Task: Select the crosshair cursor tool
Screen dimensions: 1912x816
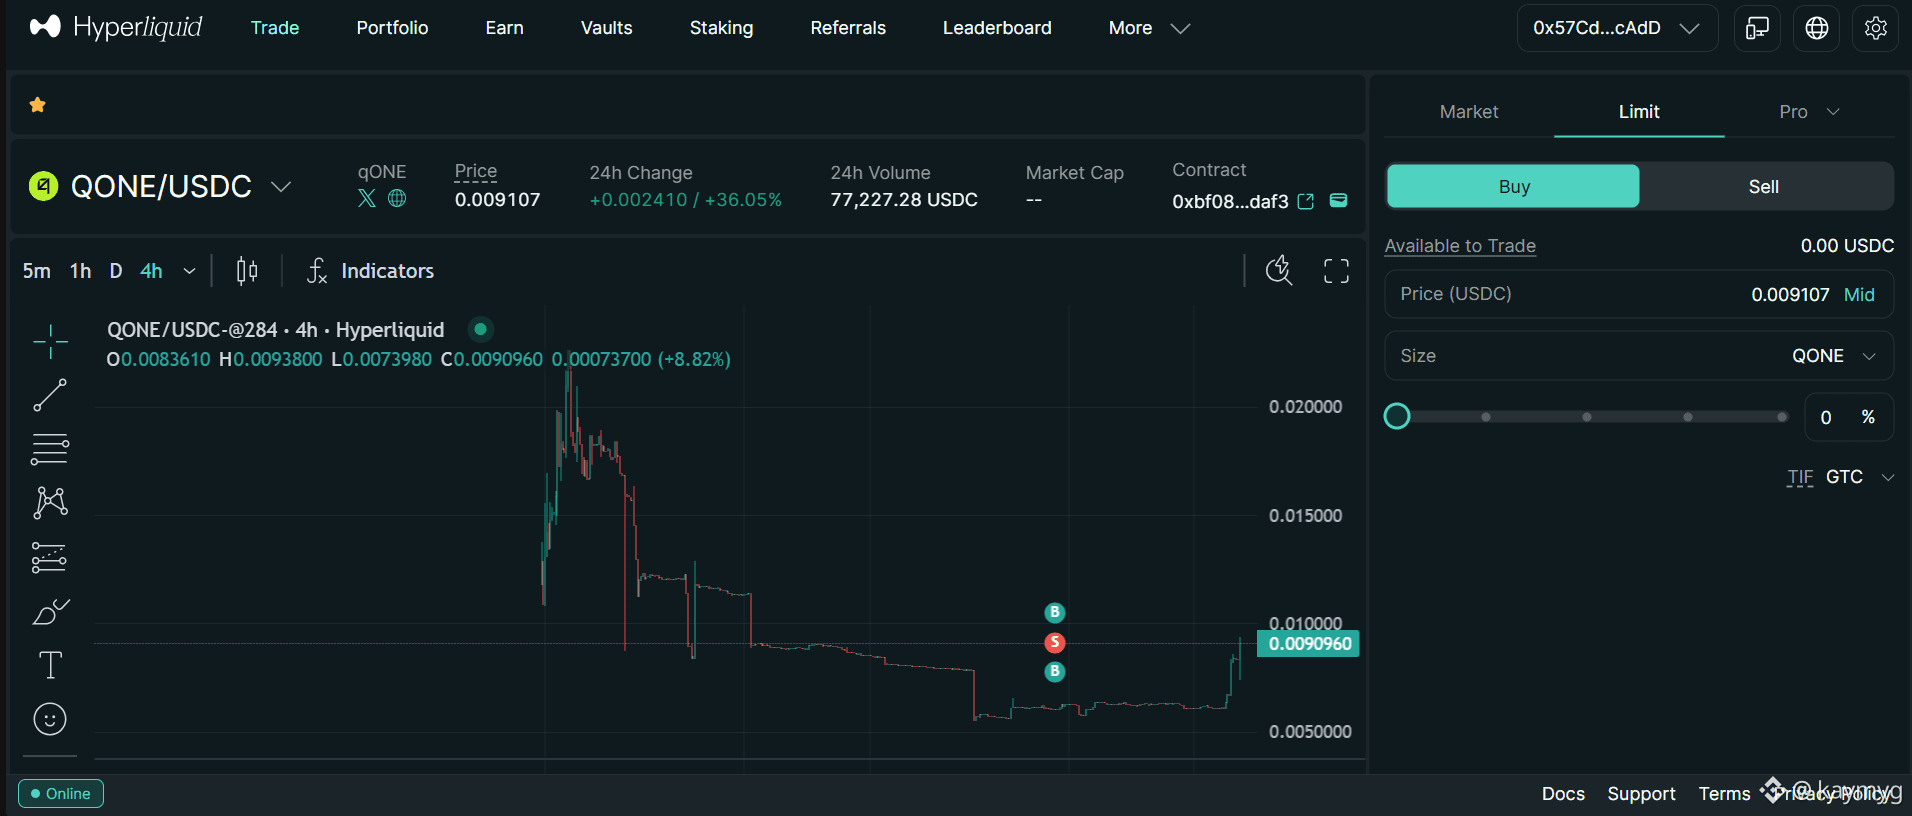Action: point(50,342)
